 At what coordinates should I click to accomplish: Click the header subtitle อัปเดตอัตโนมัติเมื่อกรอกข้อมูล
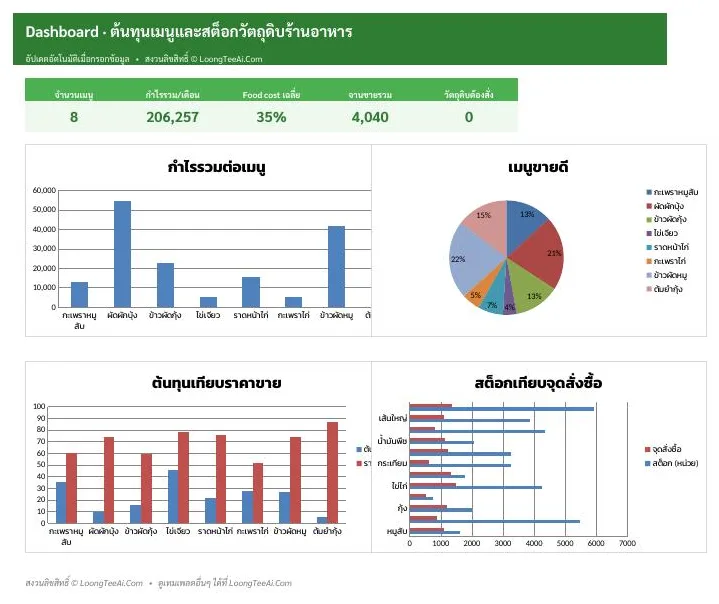[77, 59]
